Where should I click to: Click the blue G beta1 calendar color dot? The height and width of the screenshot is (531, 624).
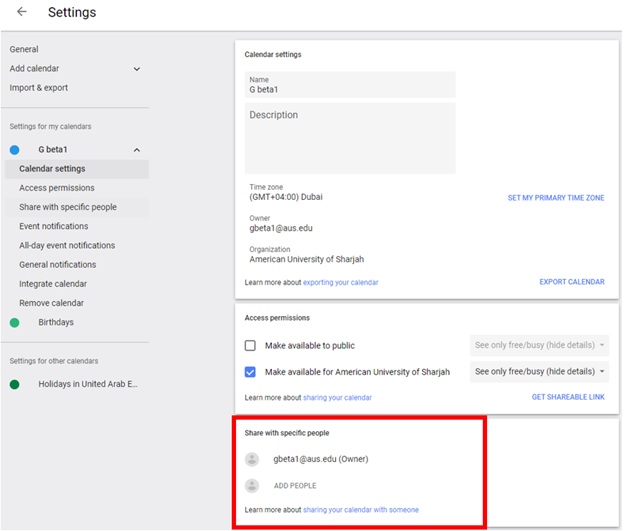(x=14, y=150)
